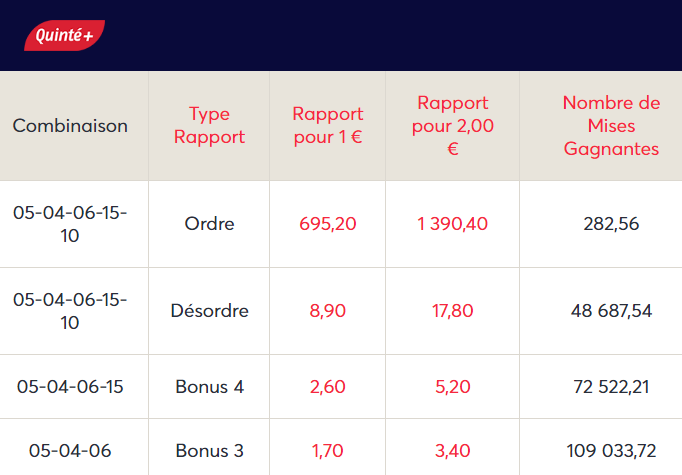Click the Rapport pour 1 € header
Image resolution: width=682 pixels, height=475 pixels.
point(328,126)
